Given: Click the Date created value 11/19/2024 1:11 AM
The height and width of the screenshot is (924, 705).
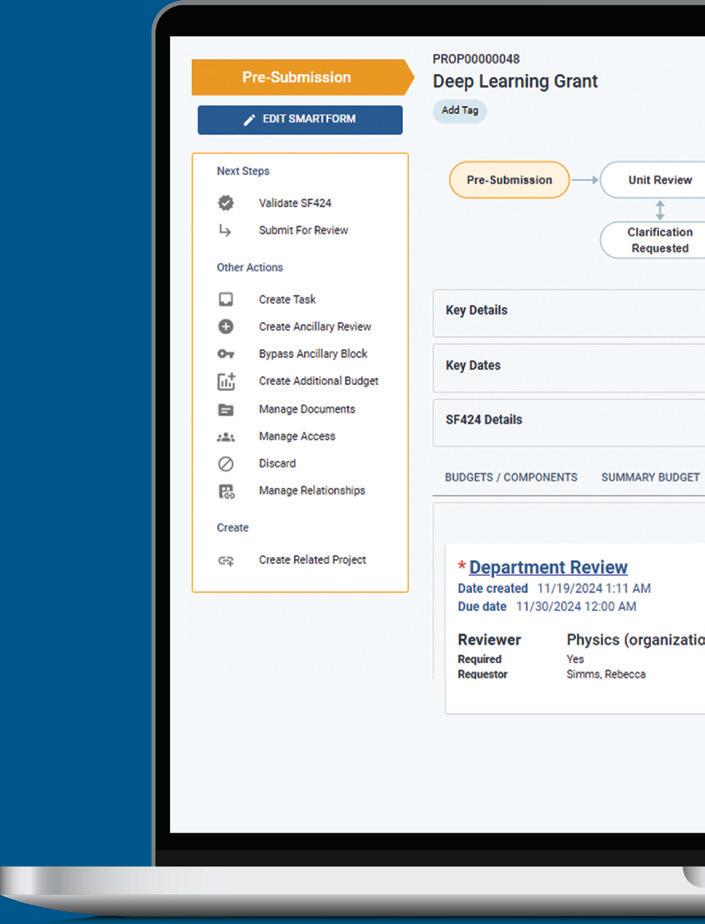Looking at the screenshot, I should [594, 588].
